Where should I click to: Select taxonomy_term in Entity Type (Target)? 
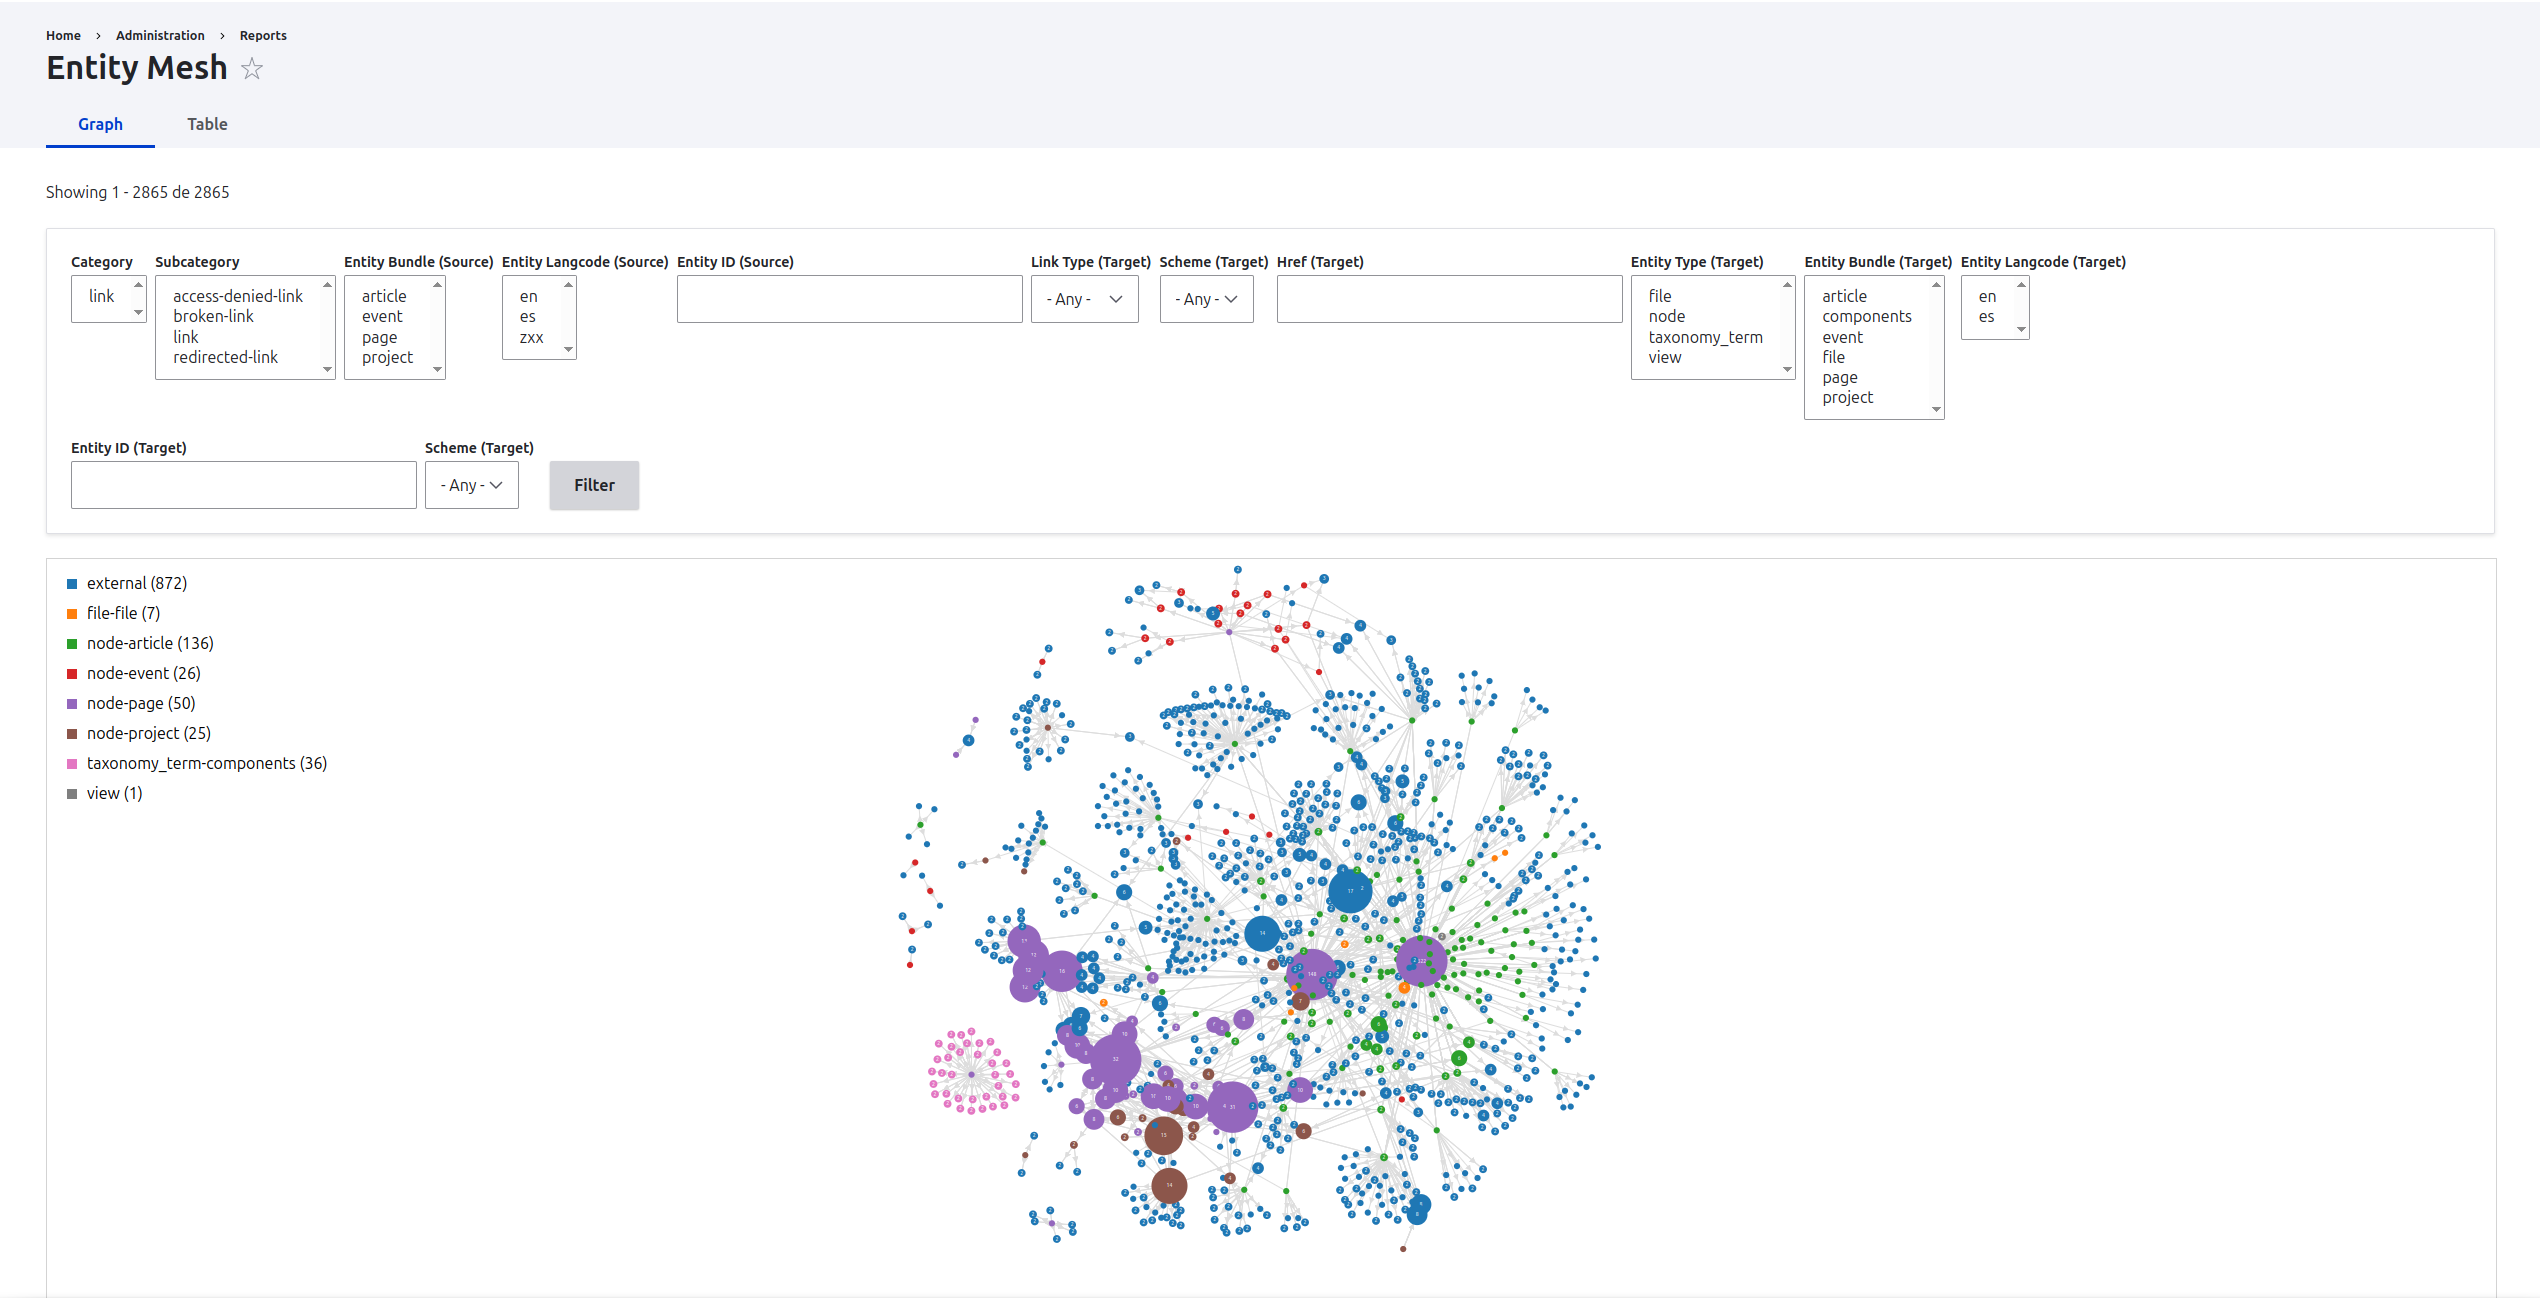coord(1706,337)
